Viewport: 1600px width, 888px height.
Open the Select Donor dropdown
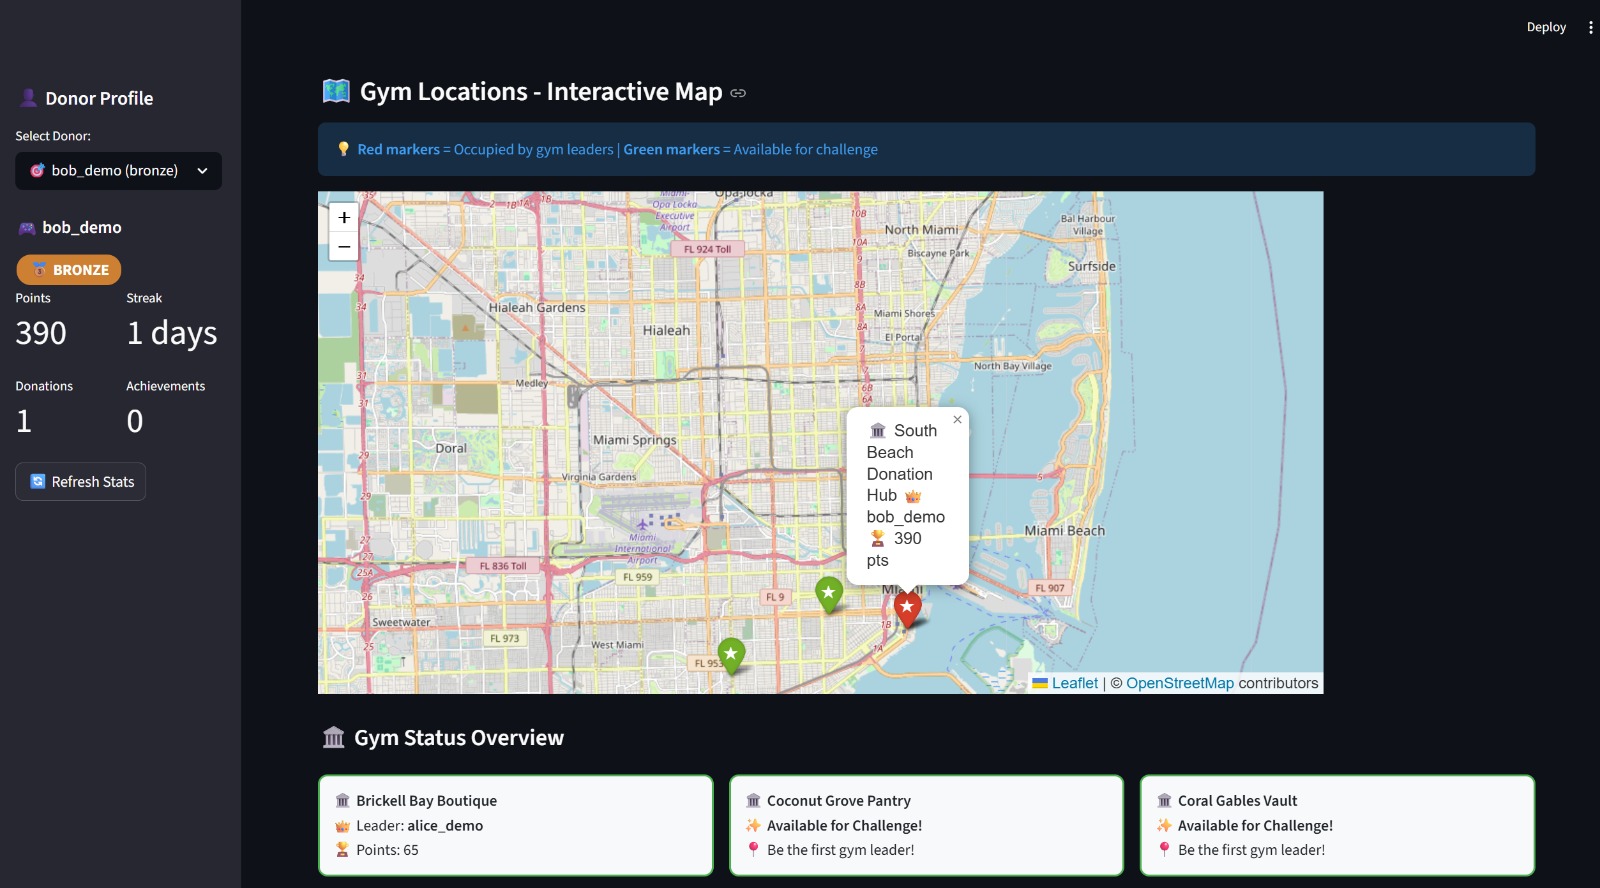[x=118, y=171]
